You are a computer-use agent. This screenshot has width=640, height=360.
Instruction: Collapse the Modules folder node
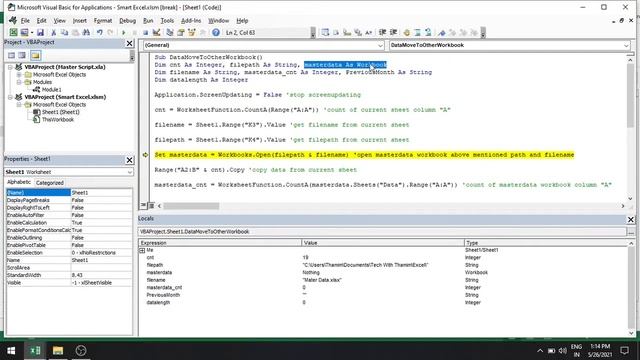[x=19, y=82]
